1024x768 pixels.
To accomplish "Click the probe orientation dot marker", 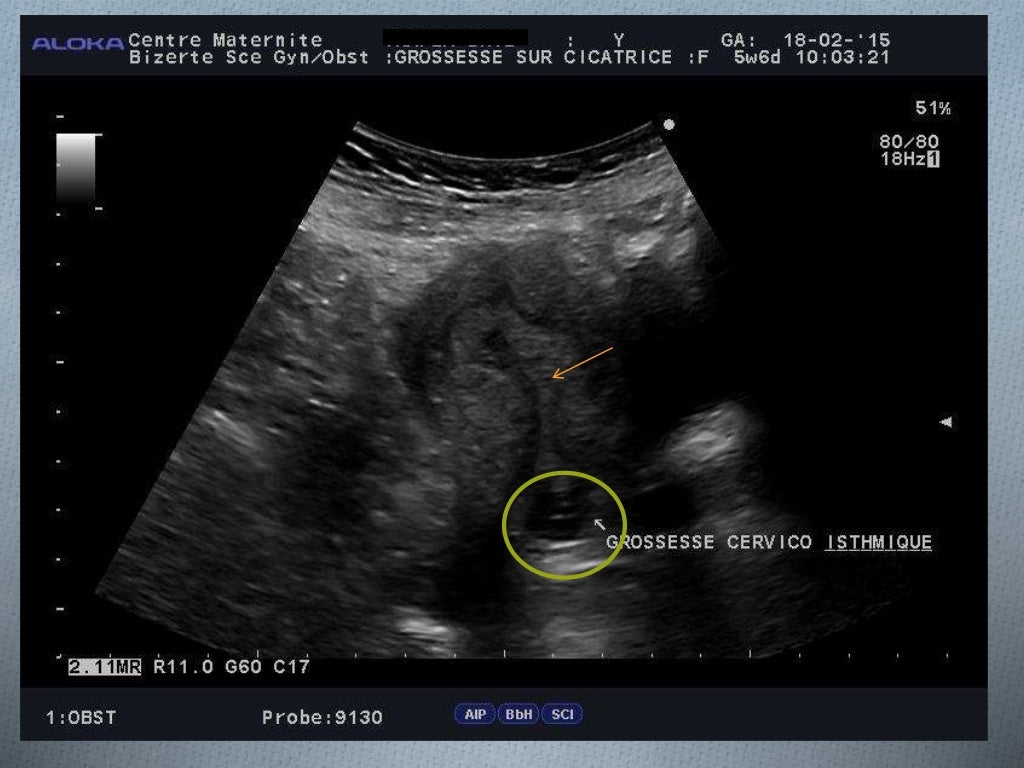I will (x=669, y=124).
